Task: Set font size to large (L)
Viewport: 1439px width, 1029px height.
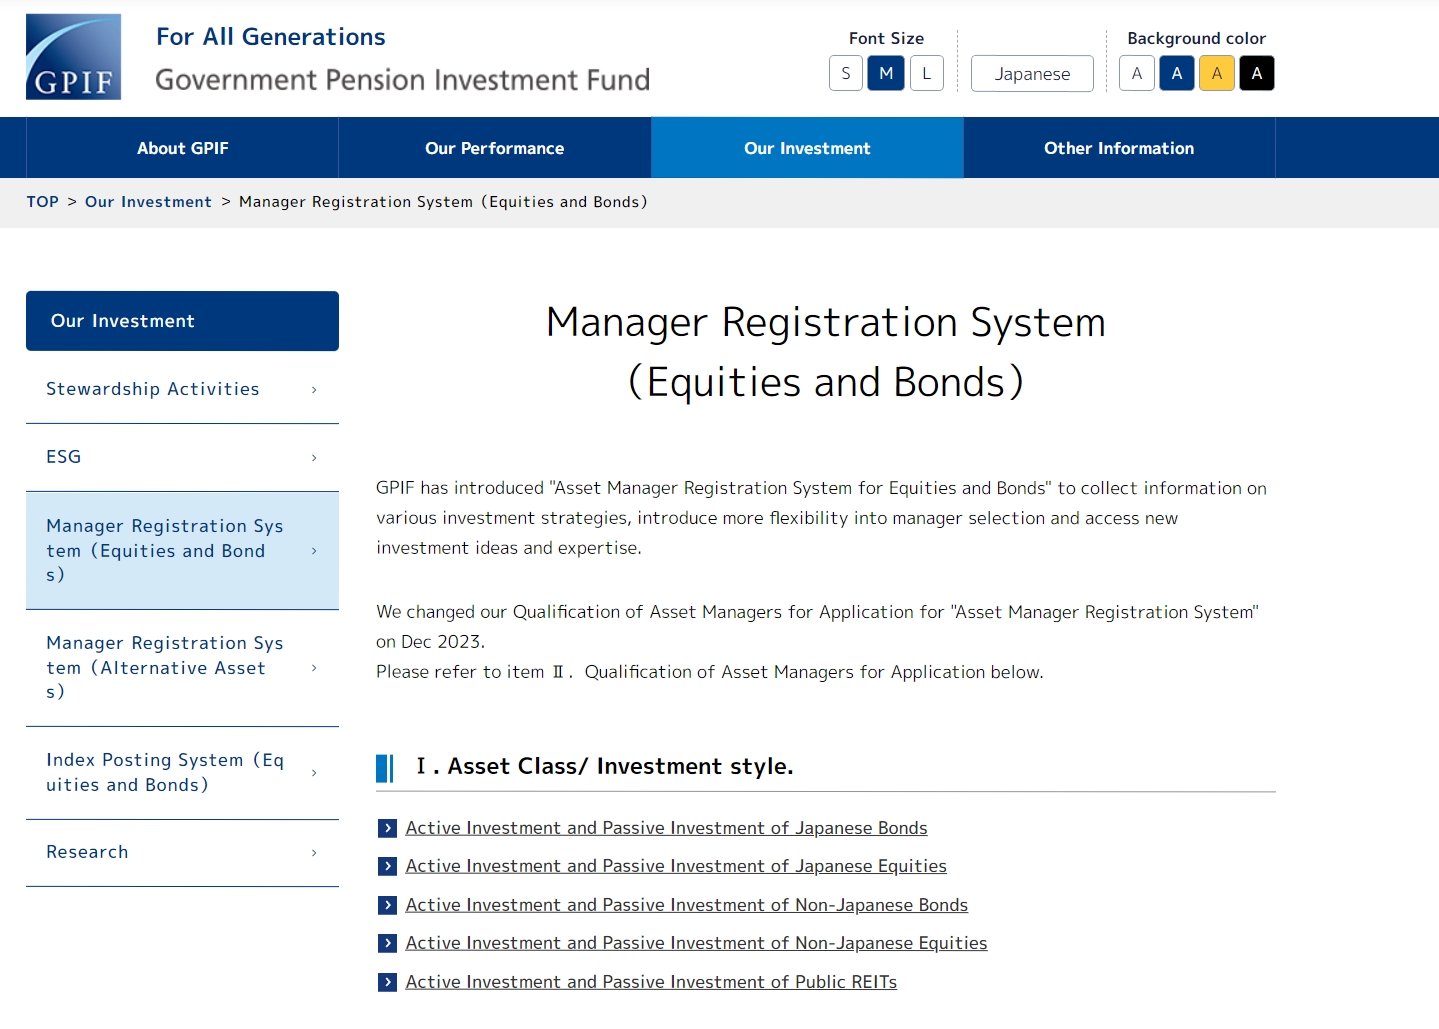Action: [927, 73]
